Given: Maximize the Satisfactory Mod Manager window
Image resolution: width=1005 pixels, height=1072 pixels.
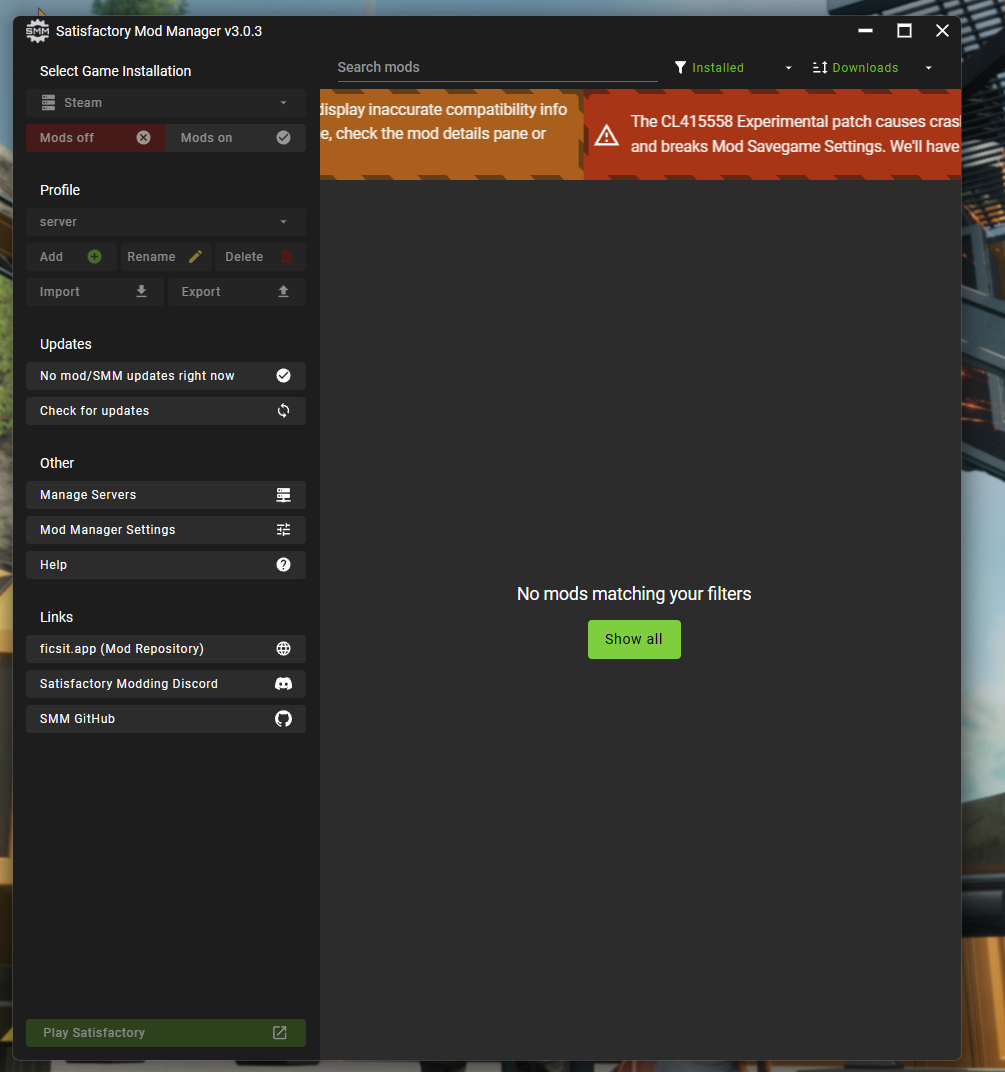Looking at the screenshot, I should click(904, 31).
